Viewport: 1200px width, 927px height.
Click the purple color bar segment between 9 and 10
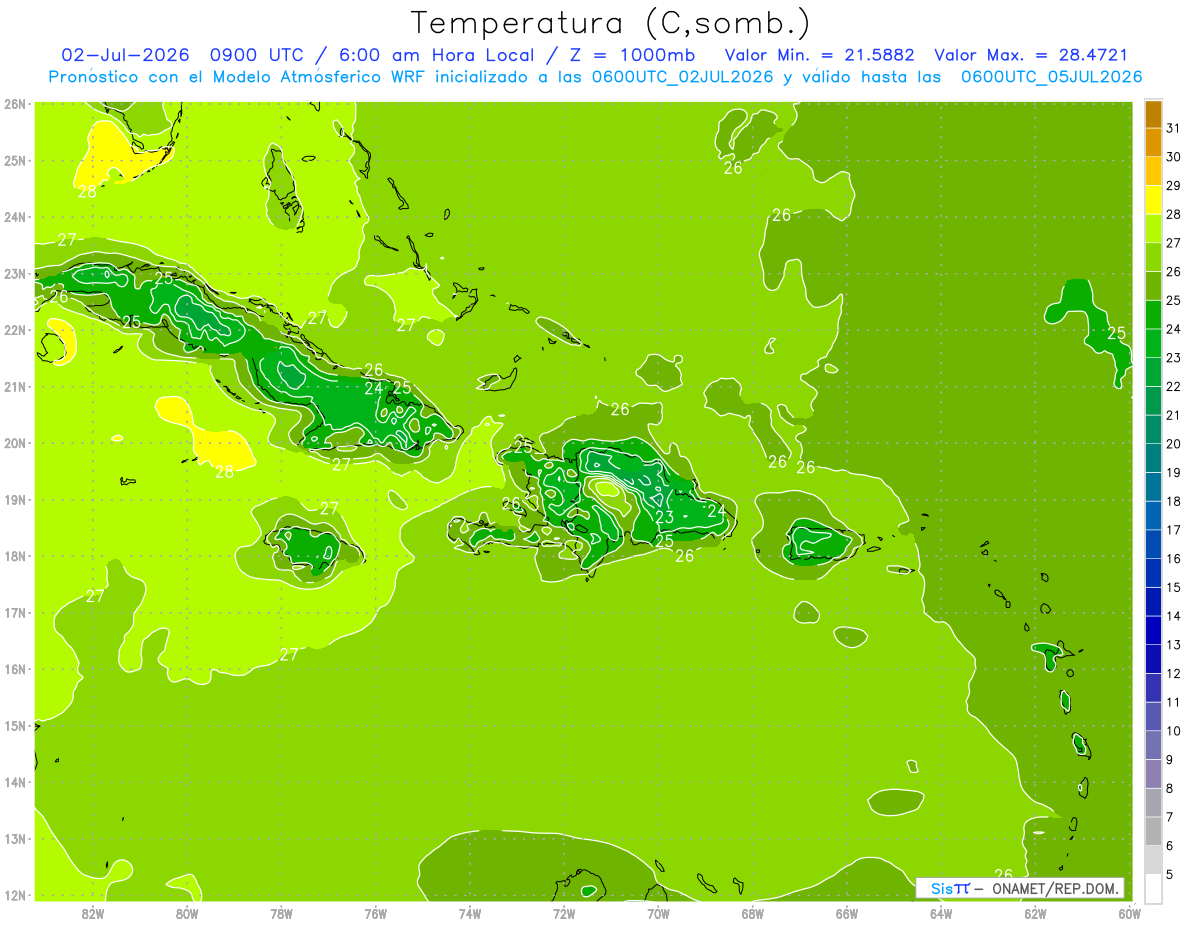coord(1153,745)
